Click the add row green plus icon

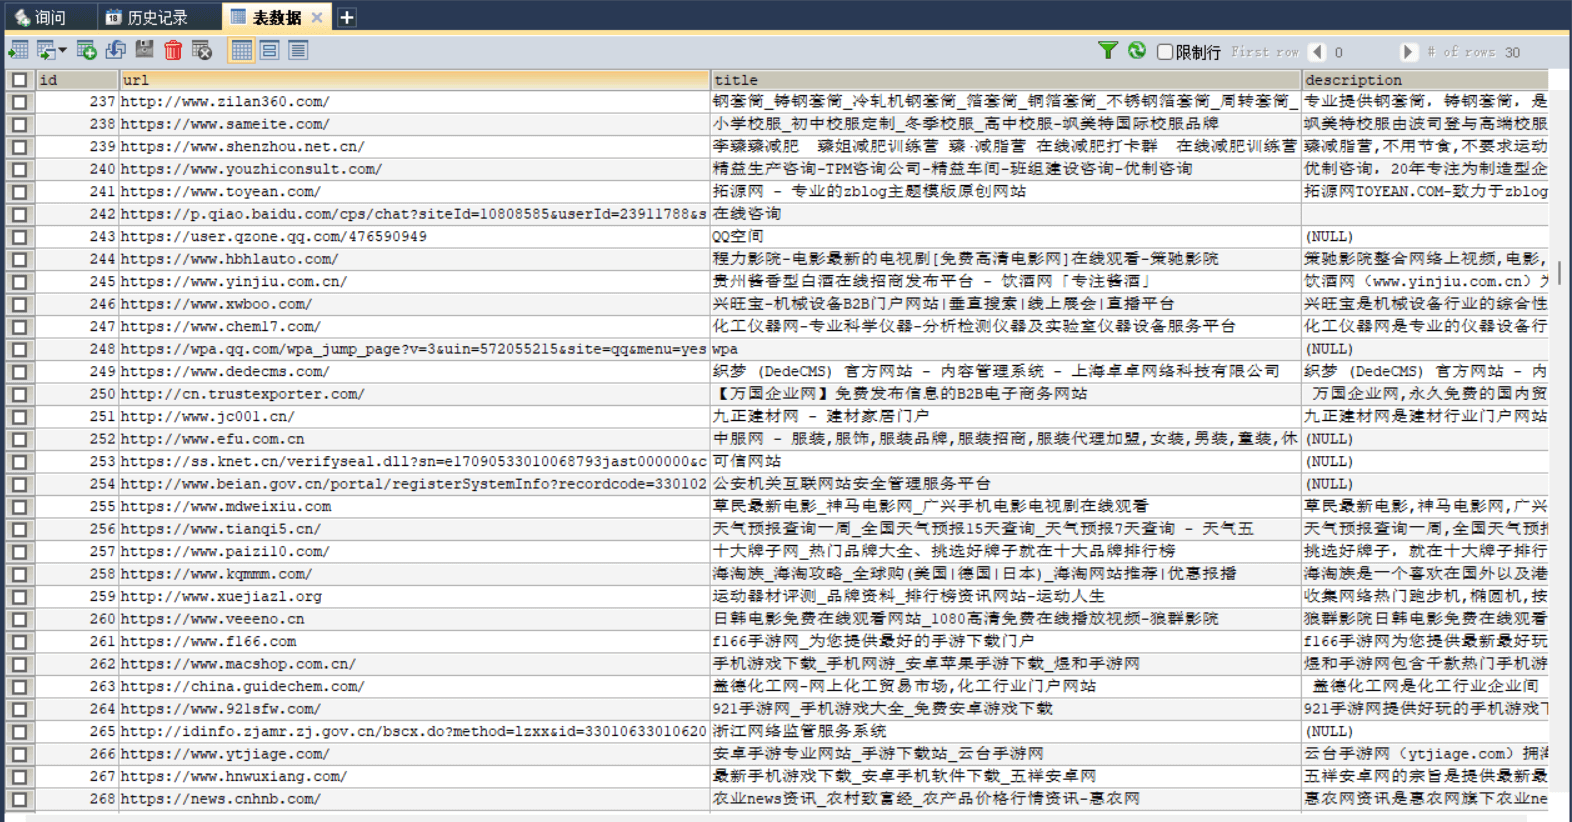point(87,50)
